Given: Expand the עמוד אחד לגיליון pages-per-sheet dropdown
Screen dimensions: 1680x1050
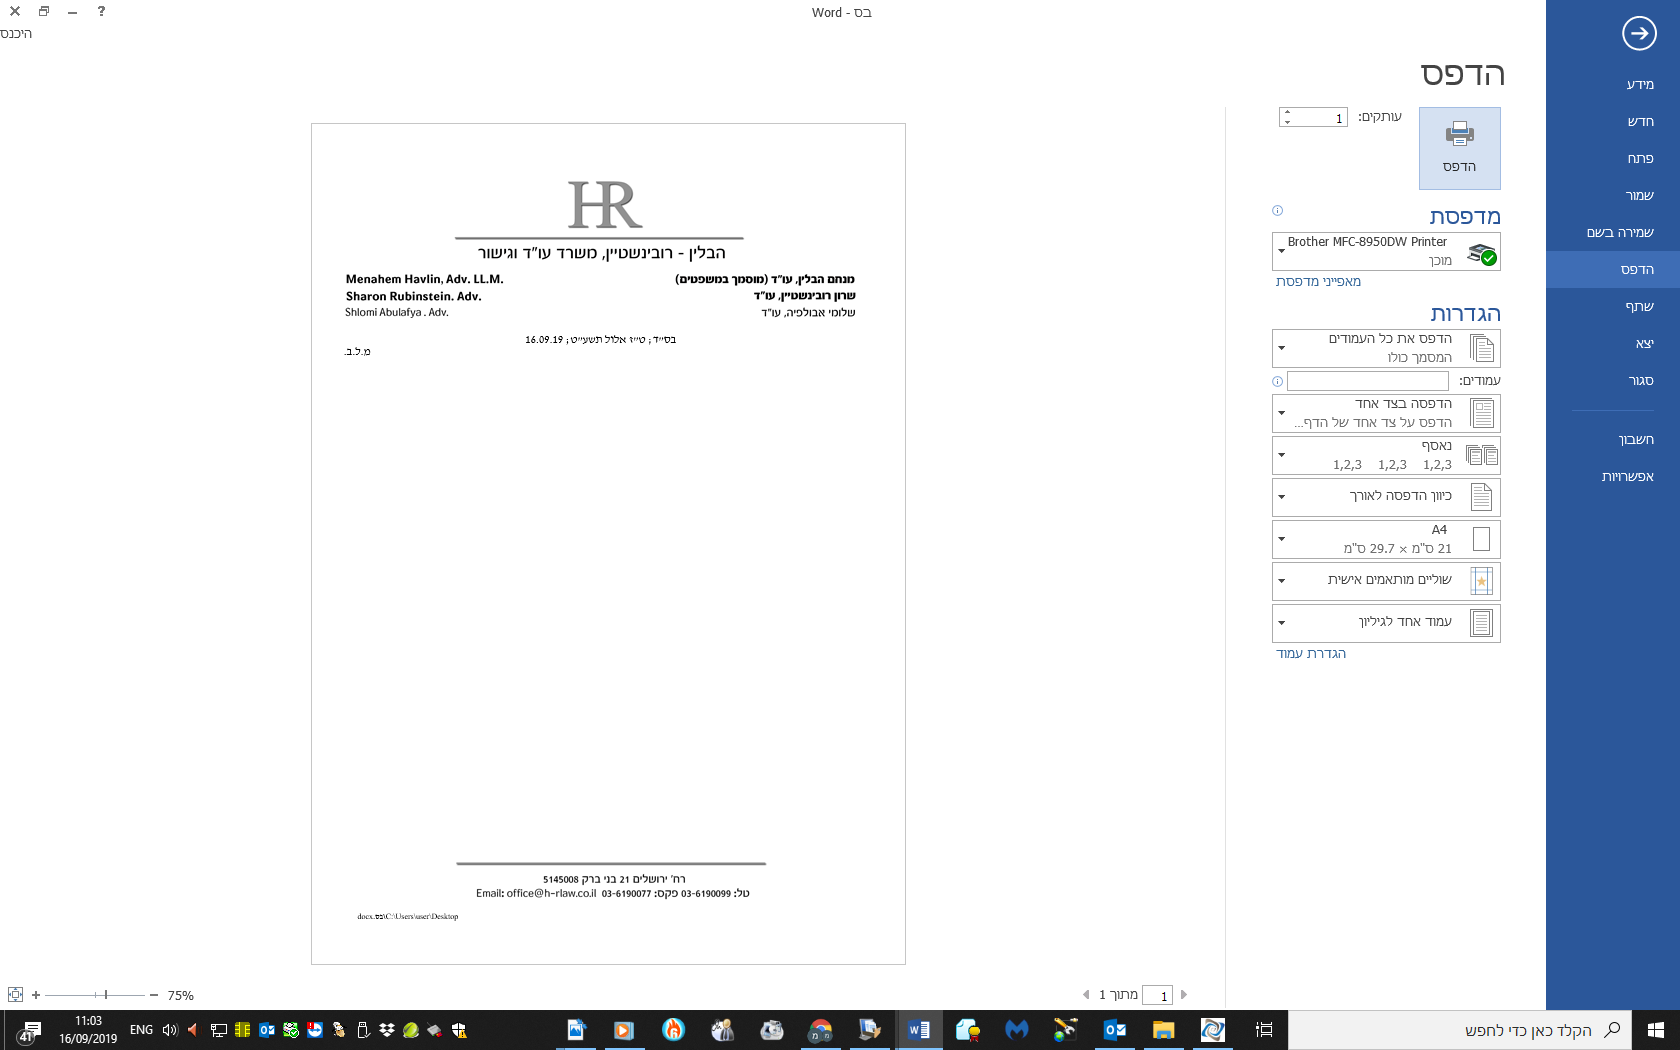Looking at the screenshot, I should (1386, 623).
